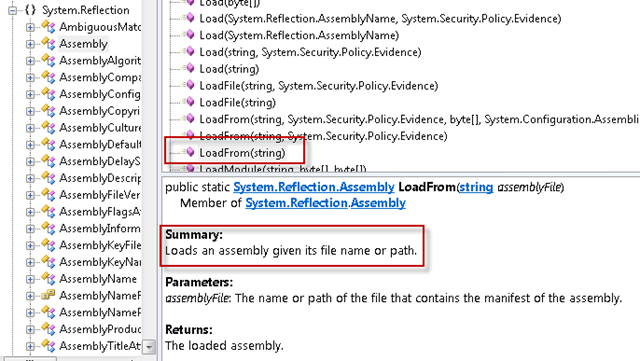Expand the AmbiguousMatc class node
Viewport: 640px width, 361px height.
click(x=30, y=27)
